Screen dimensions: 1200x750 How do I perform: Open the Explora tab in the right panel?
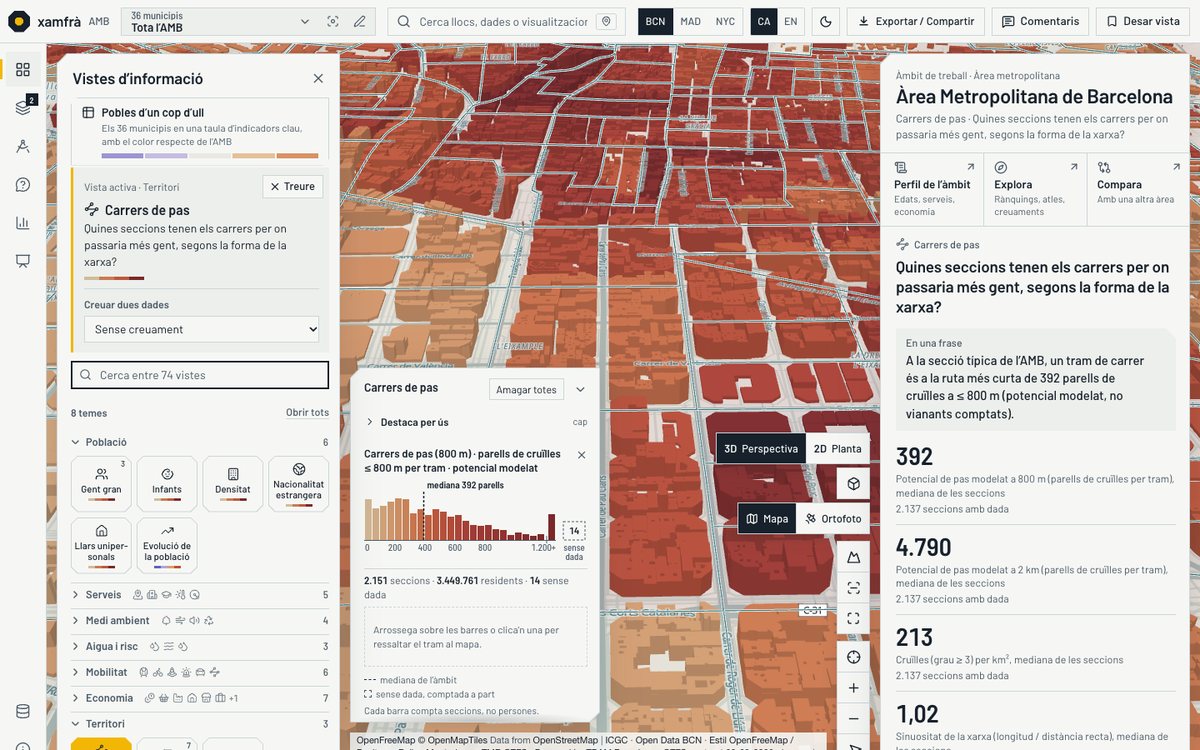click(1034, 190)
